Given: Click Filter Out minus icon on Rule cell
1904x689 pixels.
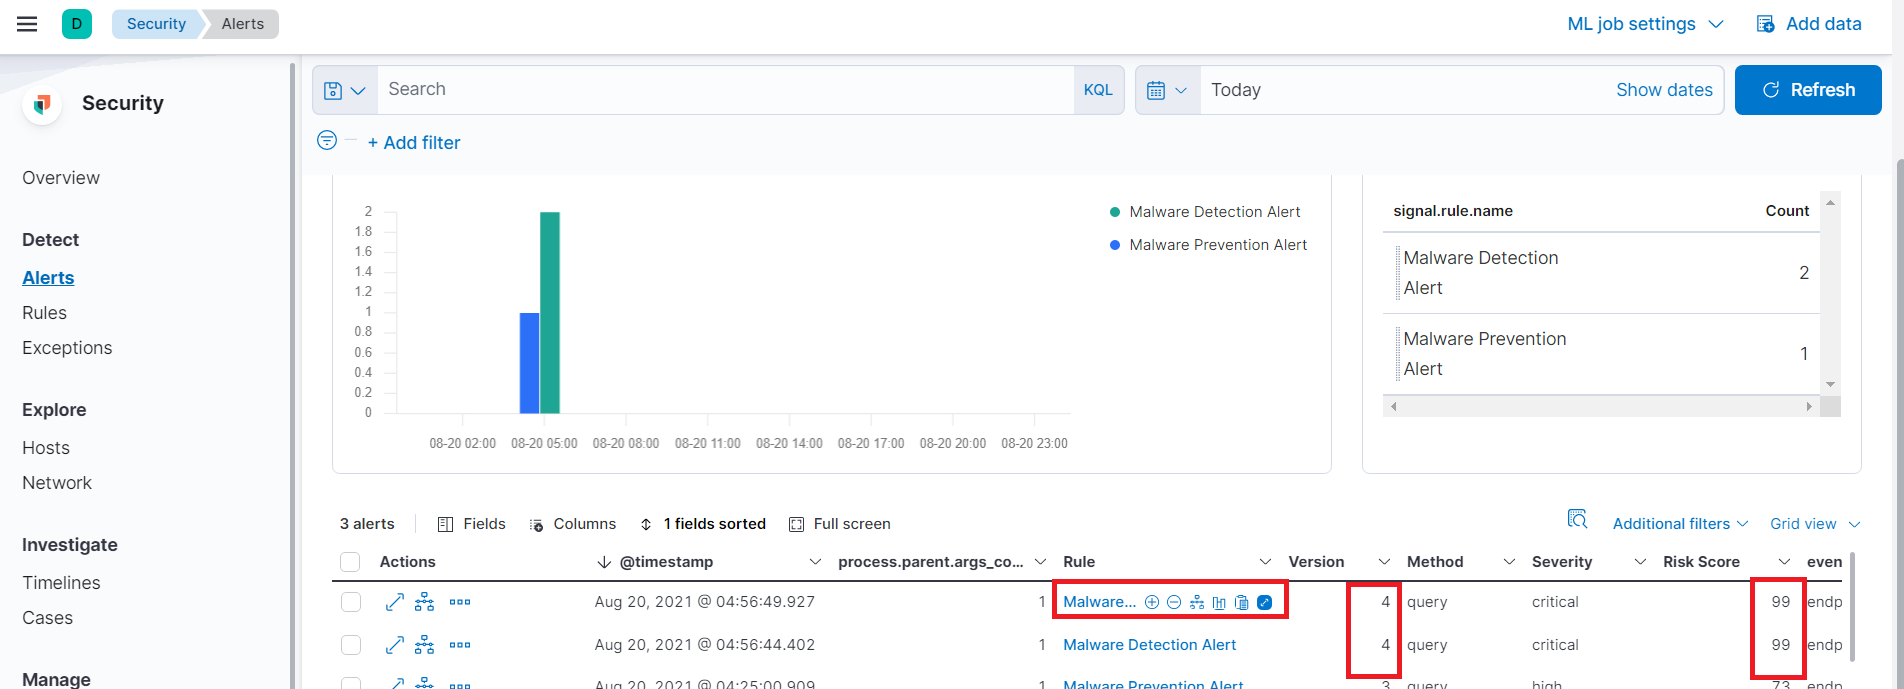Looking at the screenshot, I should coord(1174,602).
